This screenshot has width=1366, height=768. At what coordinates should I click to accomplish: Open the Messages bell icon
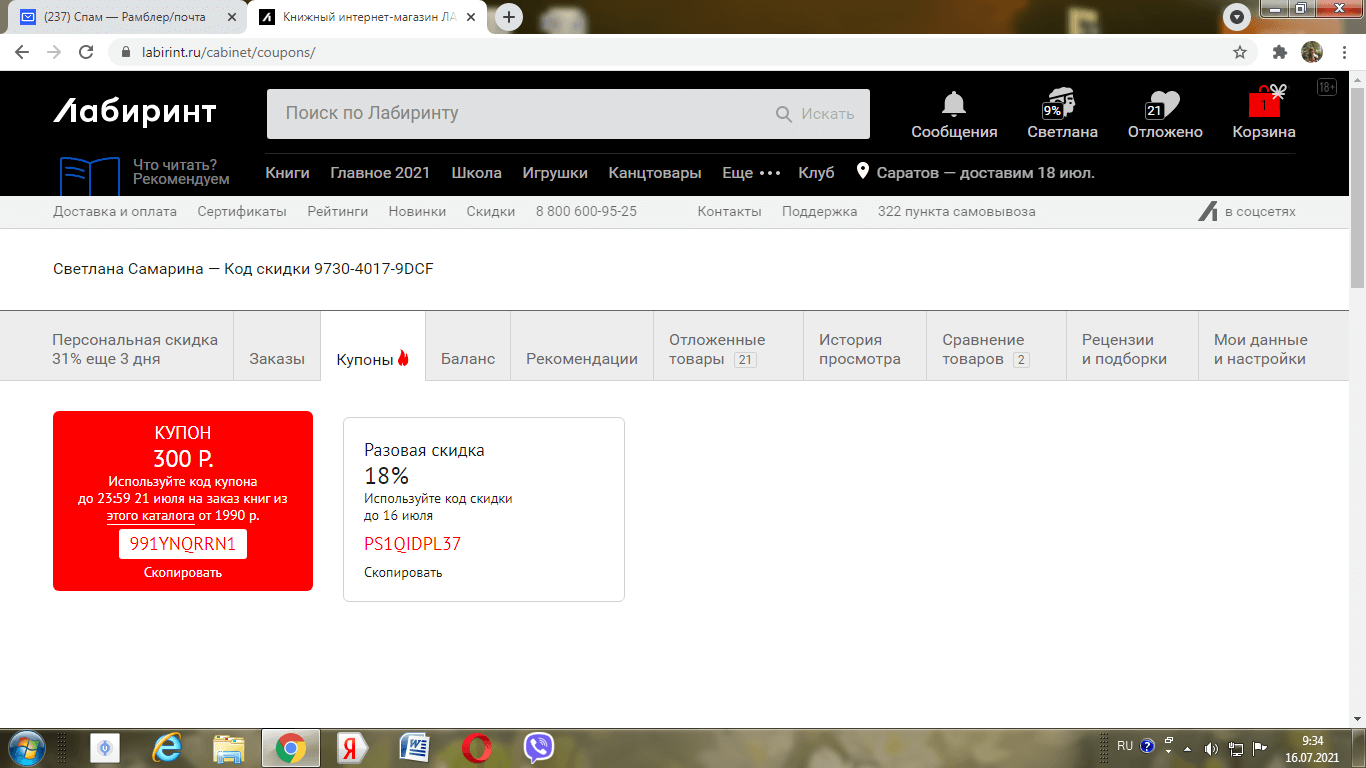click(954, 103)
